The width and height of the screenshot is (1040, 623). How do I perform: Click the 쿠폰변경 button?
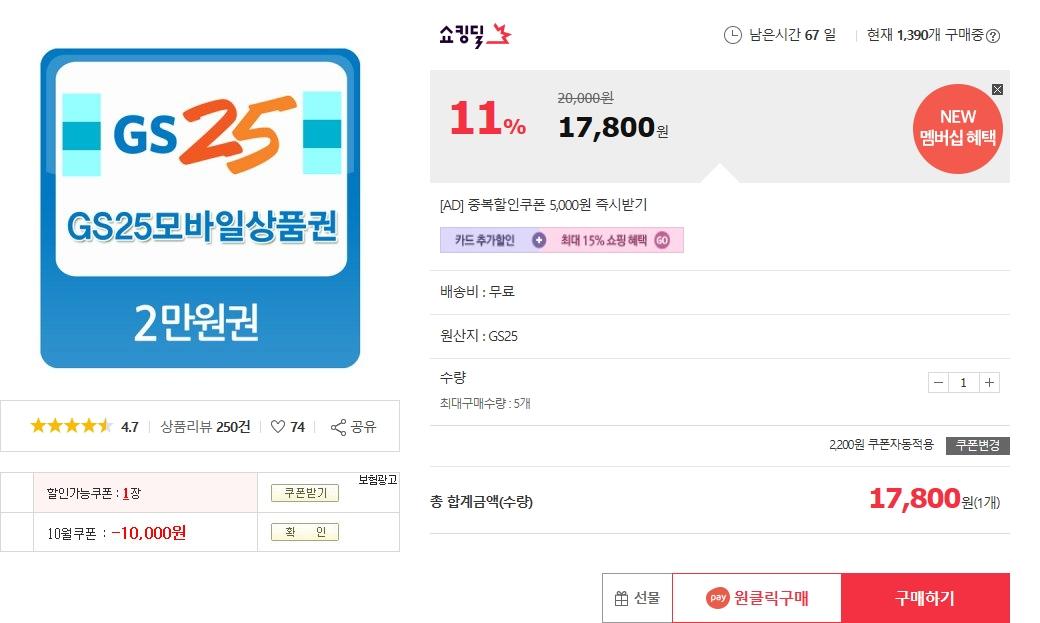pyautogui.click(x=977, y=446)
